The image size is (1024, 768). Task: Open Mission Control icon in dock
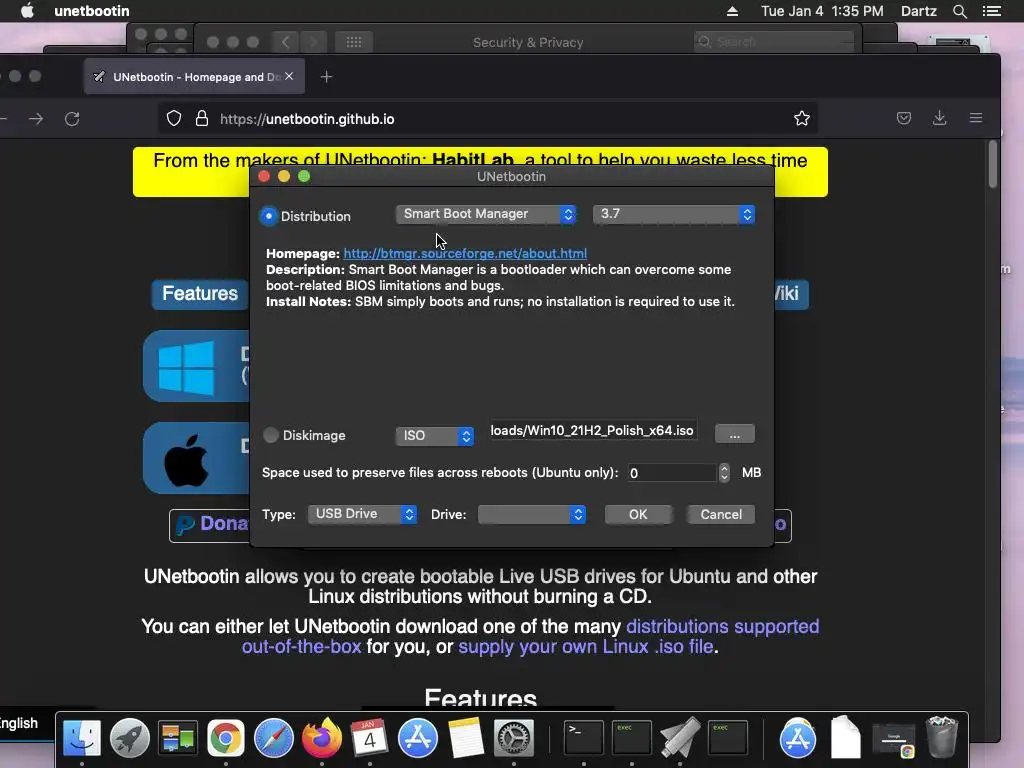(x=178, y=738)
